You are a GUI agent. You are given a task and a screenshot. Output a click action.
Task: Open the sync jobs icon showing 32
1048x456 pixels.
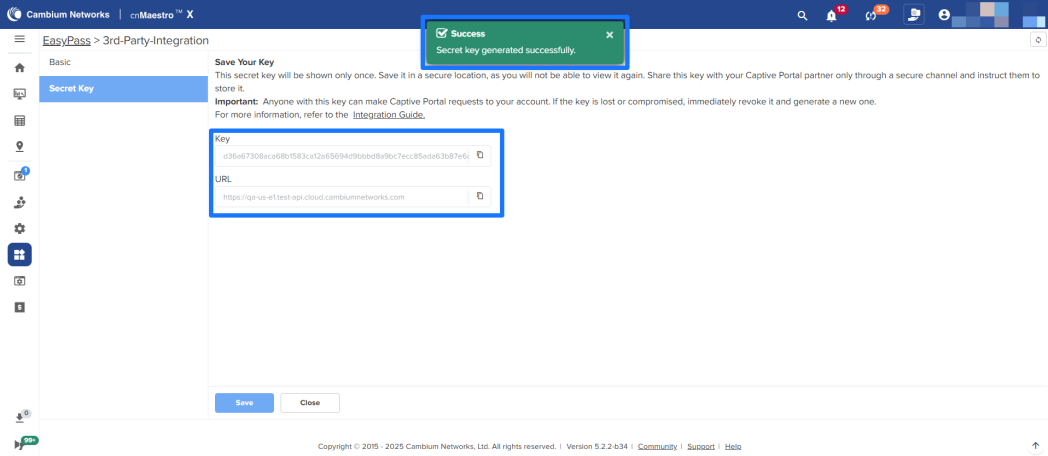click(871, 15)
